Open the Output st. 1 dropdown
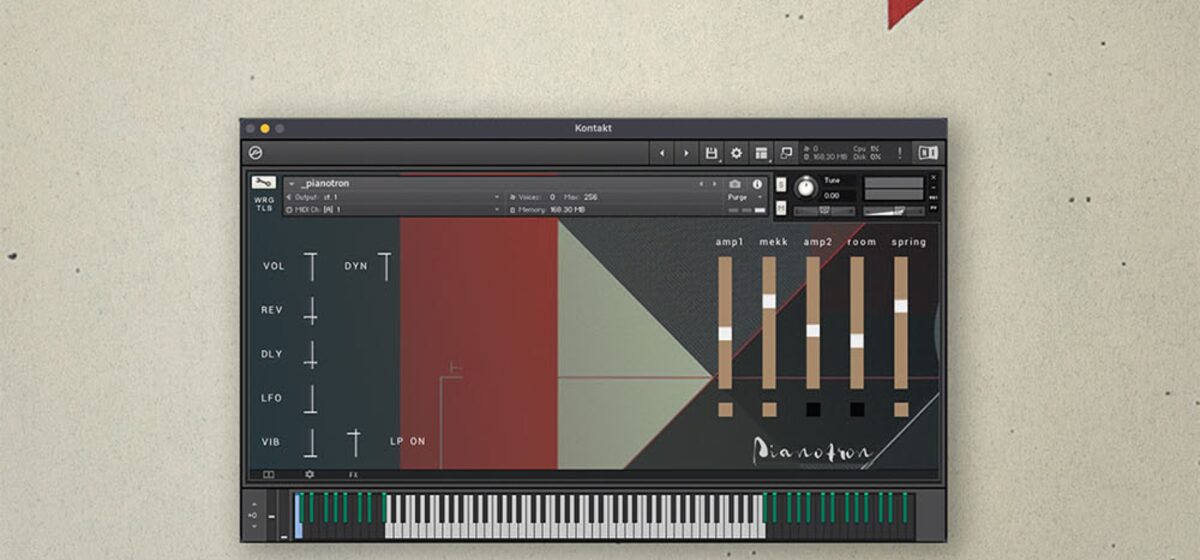Screen dimensions: 1200x560 [394, 197]
